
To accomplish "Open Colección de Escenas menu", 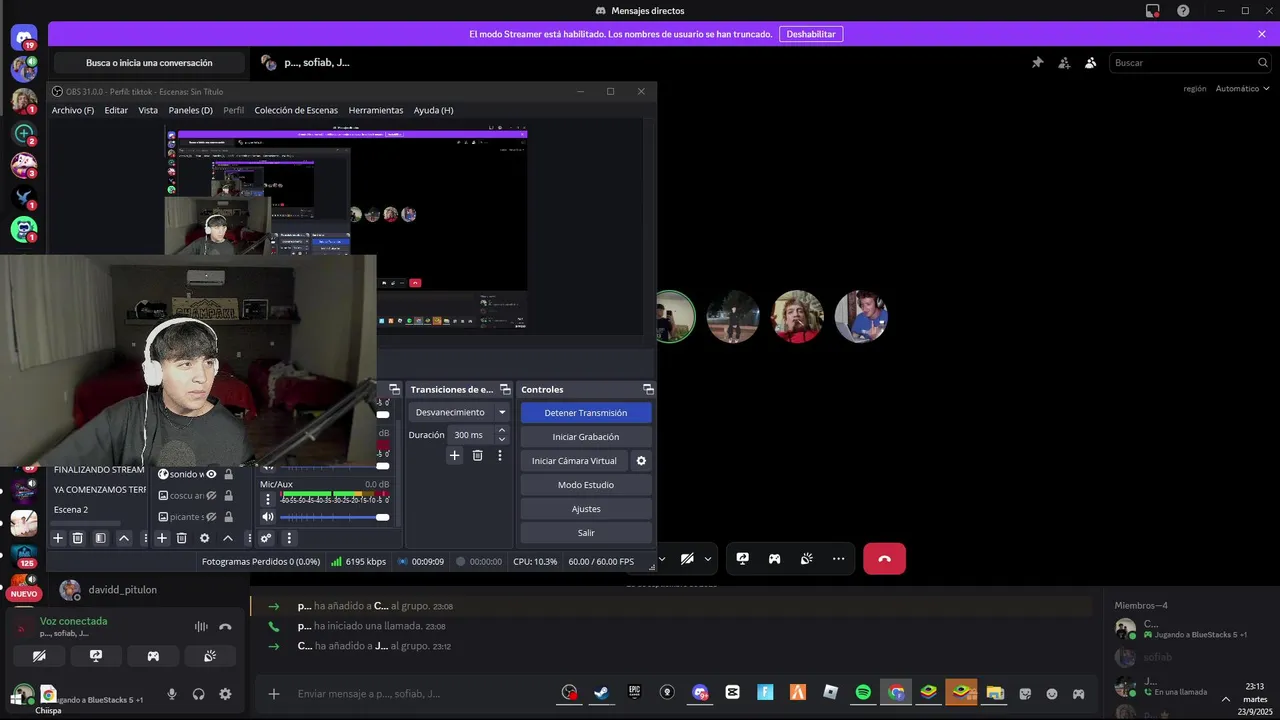I will [x=296, y=110].
